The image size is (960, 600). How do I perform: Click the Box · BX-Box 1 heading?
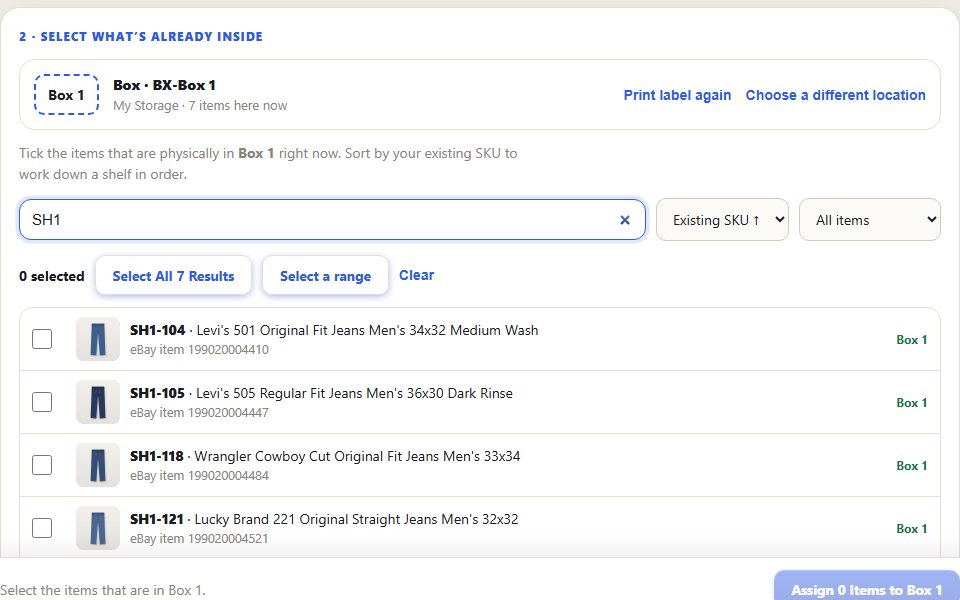coord(164,85)
